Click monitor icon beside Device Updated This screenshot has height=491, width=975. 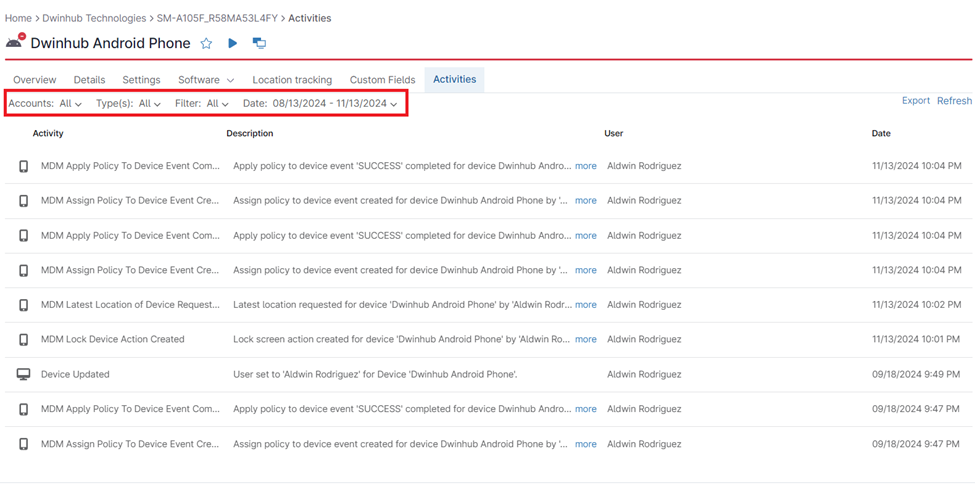(x=24, y=374)
